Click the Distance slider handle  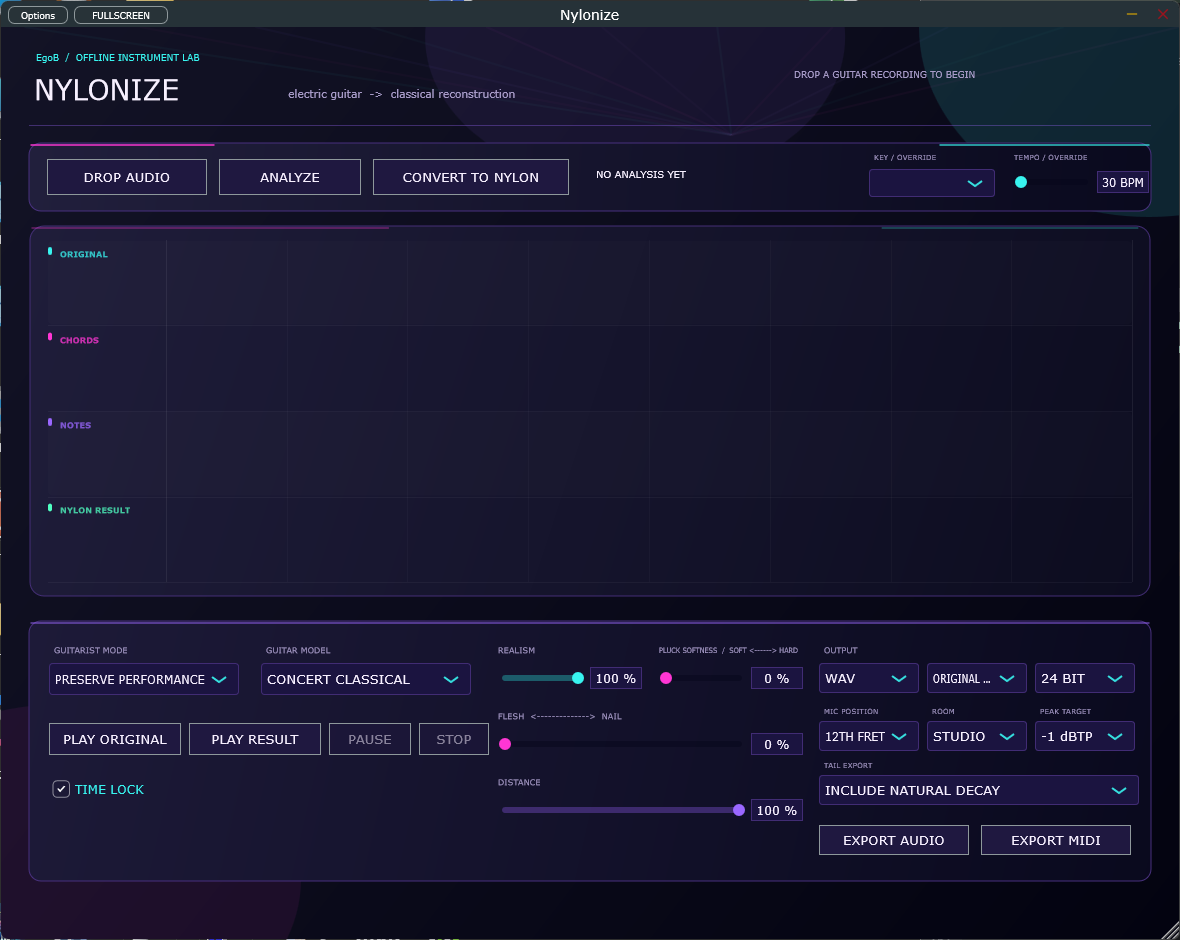coord(739,810)
